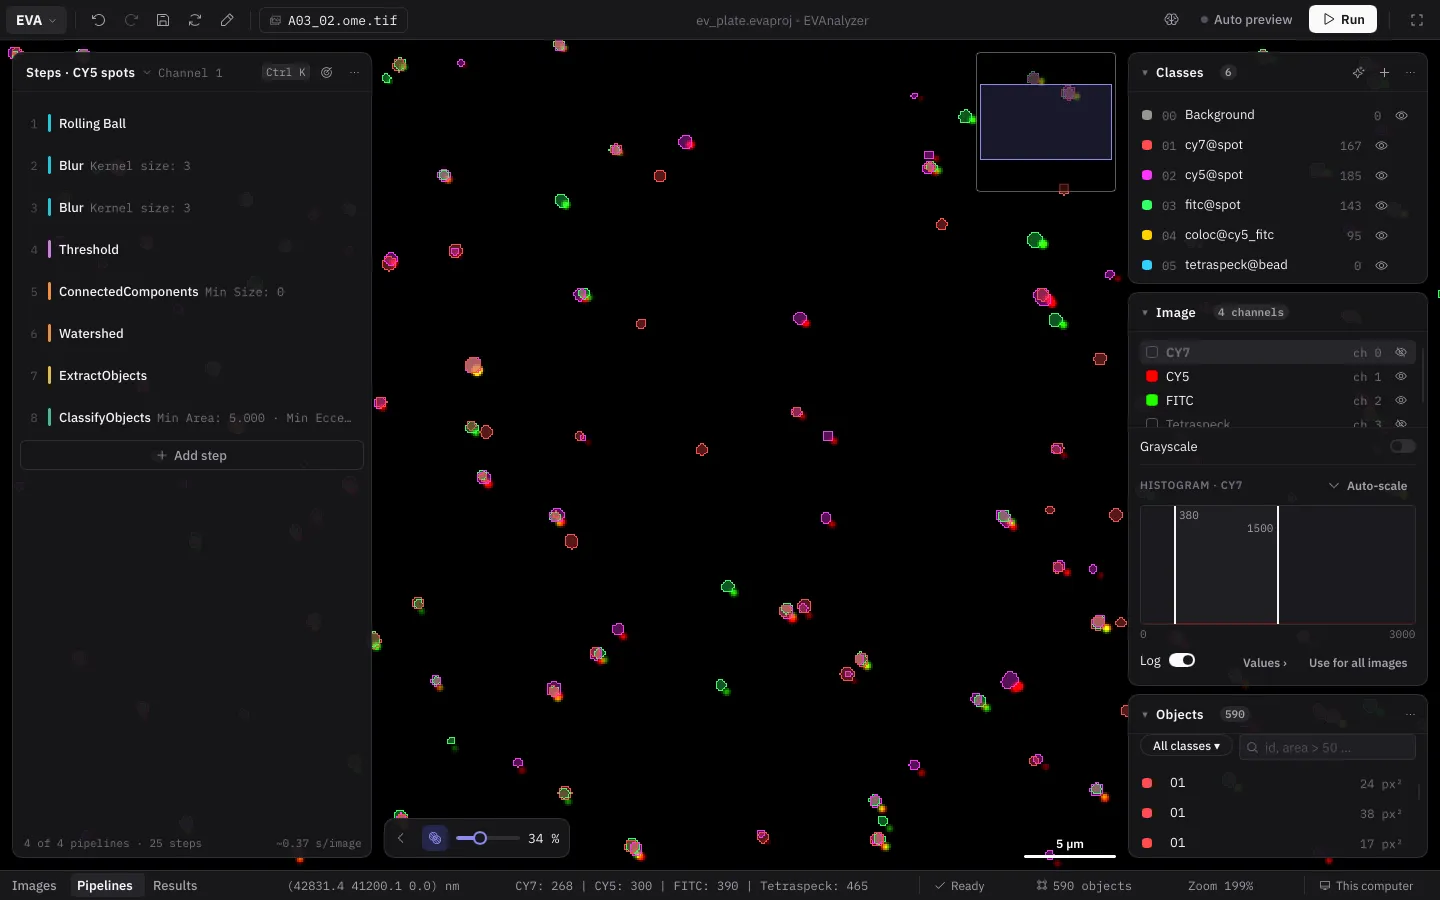Click Use for all images
Screen dimensions: 1440x900
1358,663
